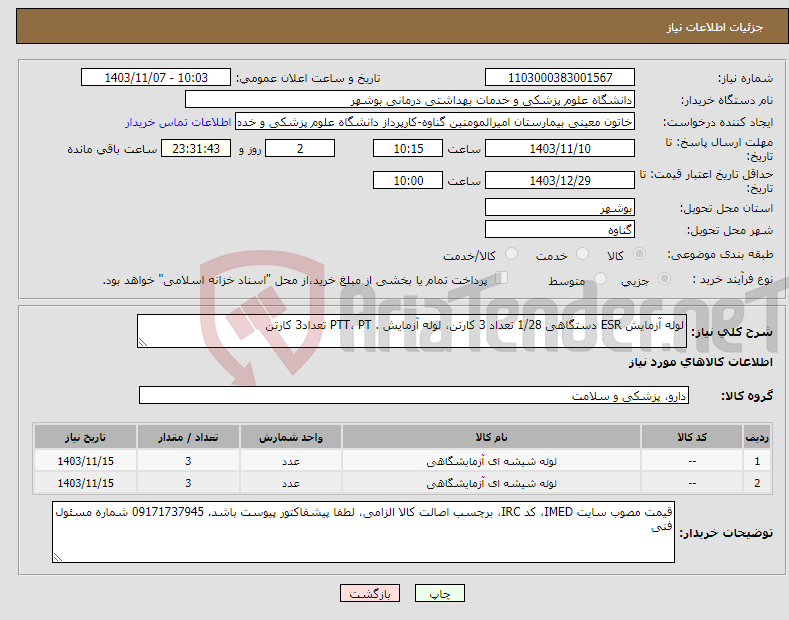
Task: Open اطلاعات تماس خریدار link
Action: [x=178, y=122]
